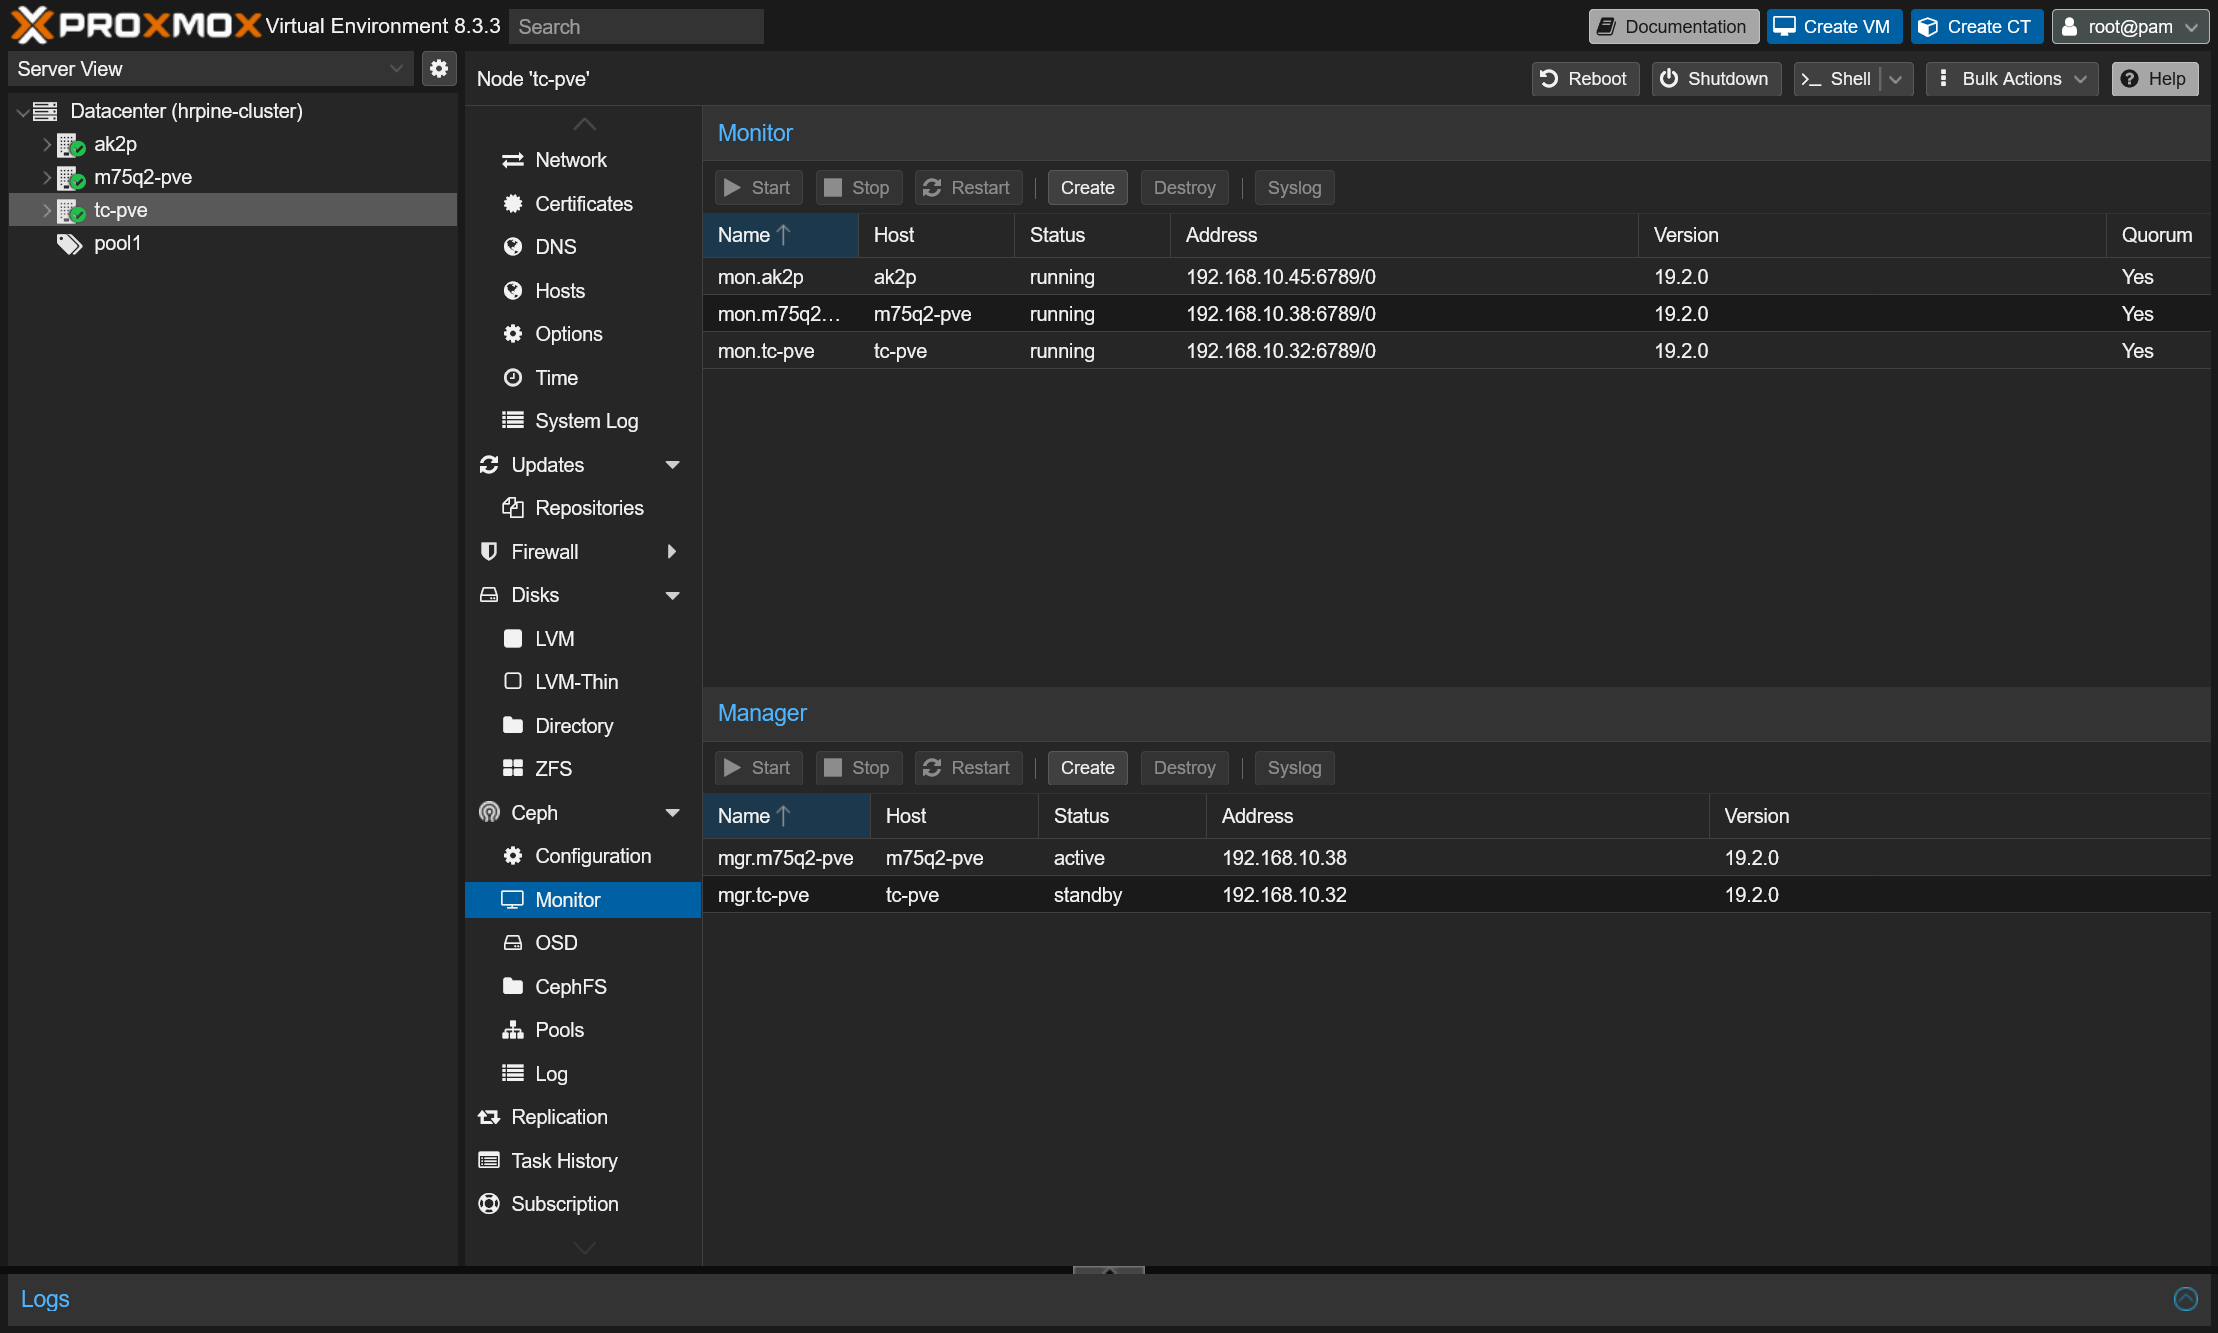Sort Manager table by Status header
2218x1333 pixels.
(x=1122, y=816)
